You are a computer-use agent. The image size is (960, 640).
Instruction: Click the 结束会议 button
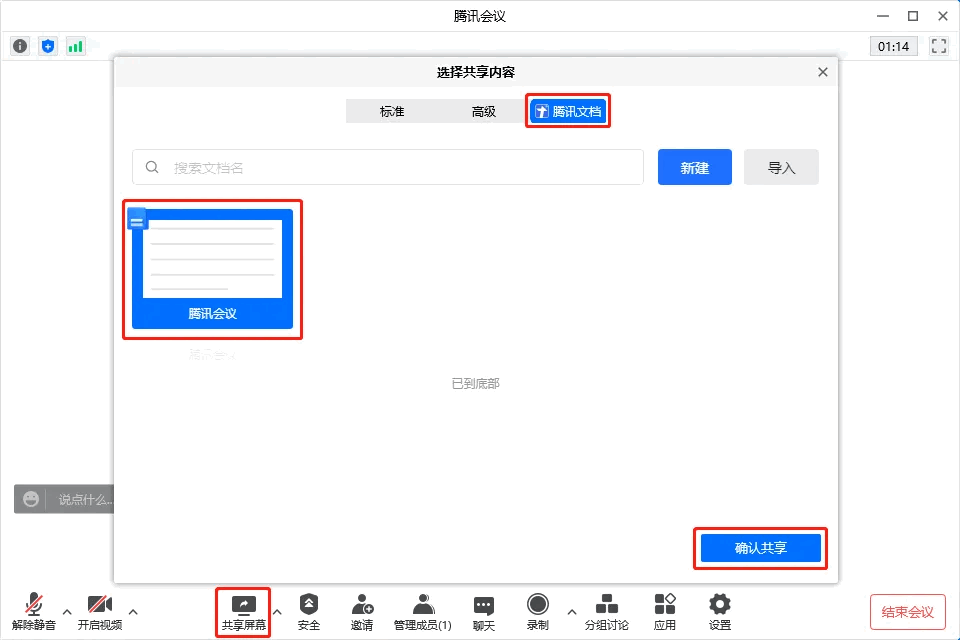tap(907, 612)
